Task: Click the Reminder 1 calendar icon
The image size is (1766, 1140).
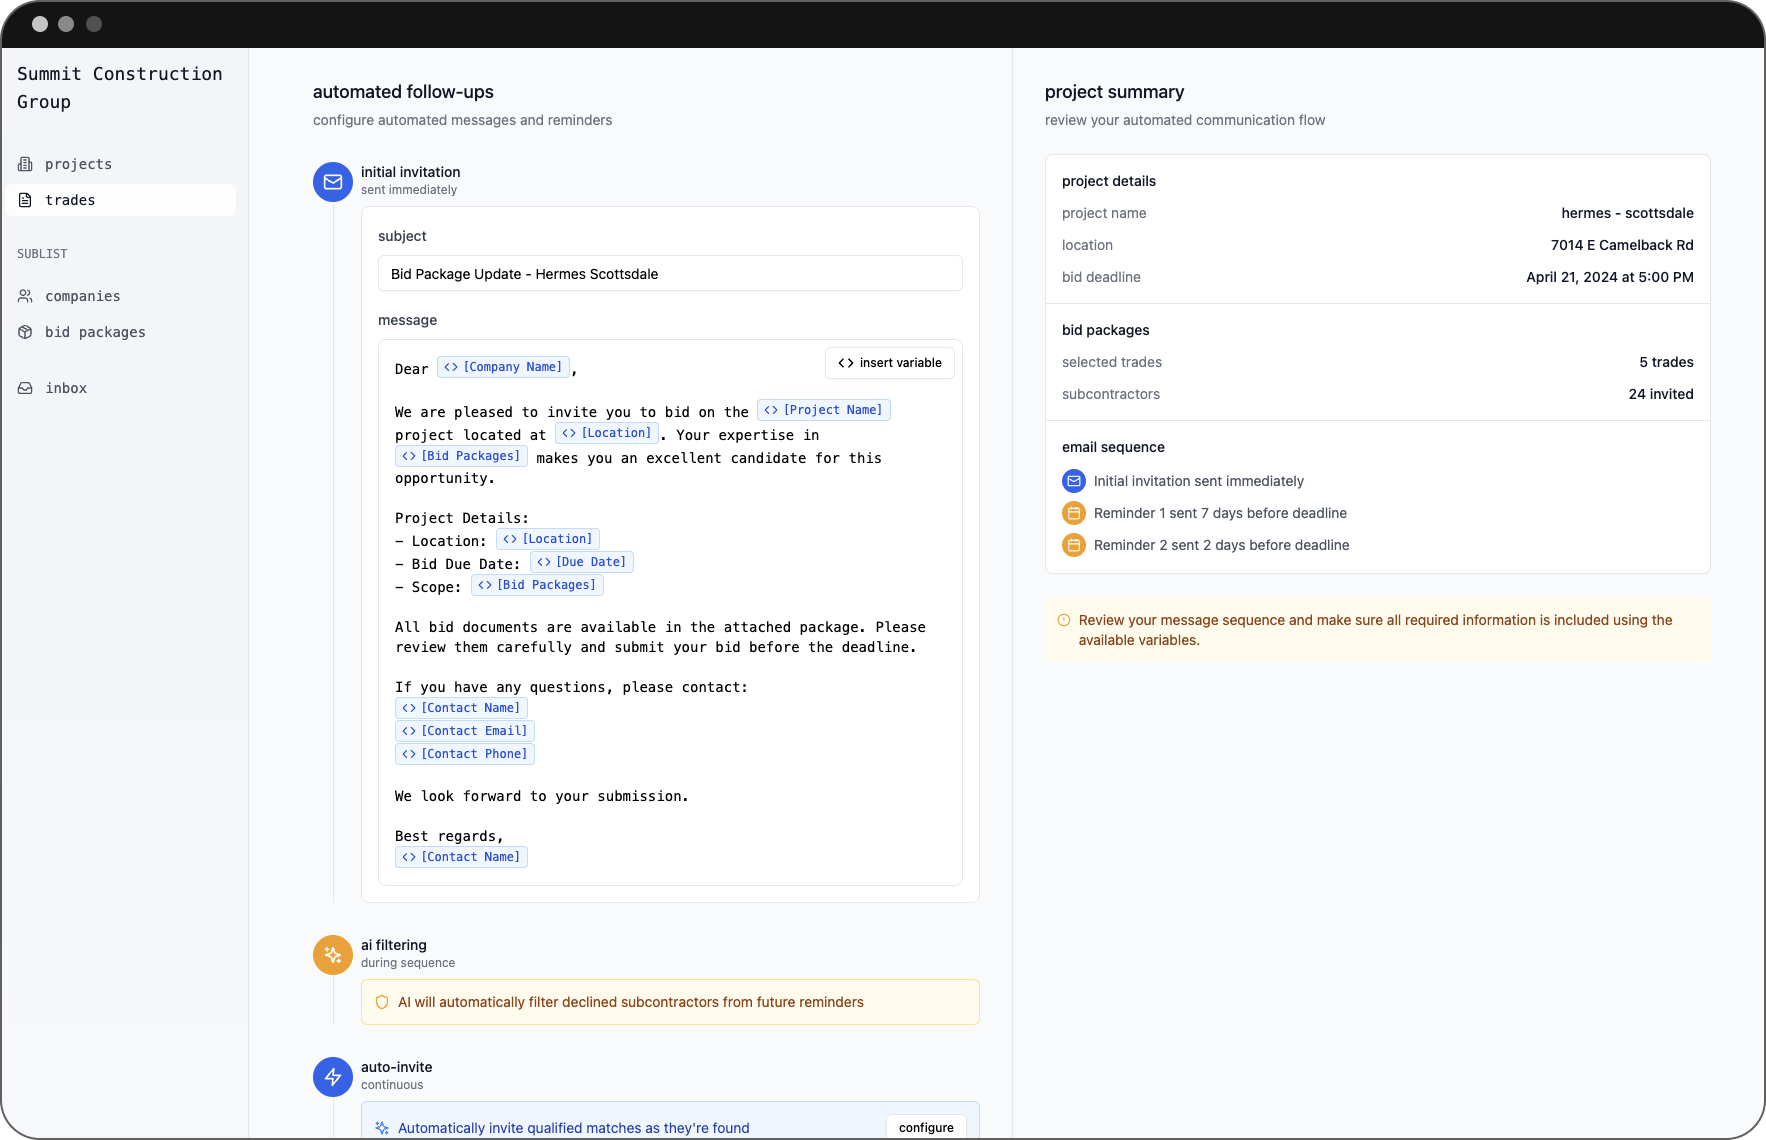Action: coord(1073,513)
